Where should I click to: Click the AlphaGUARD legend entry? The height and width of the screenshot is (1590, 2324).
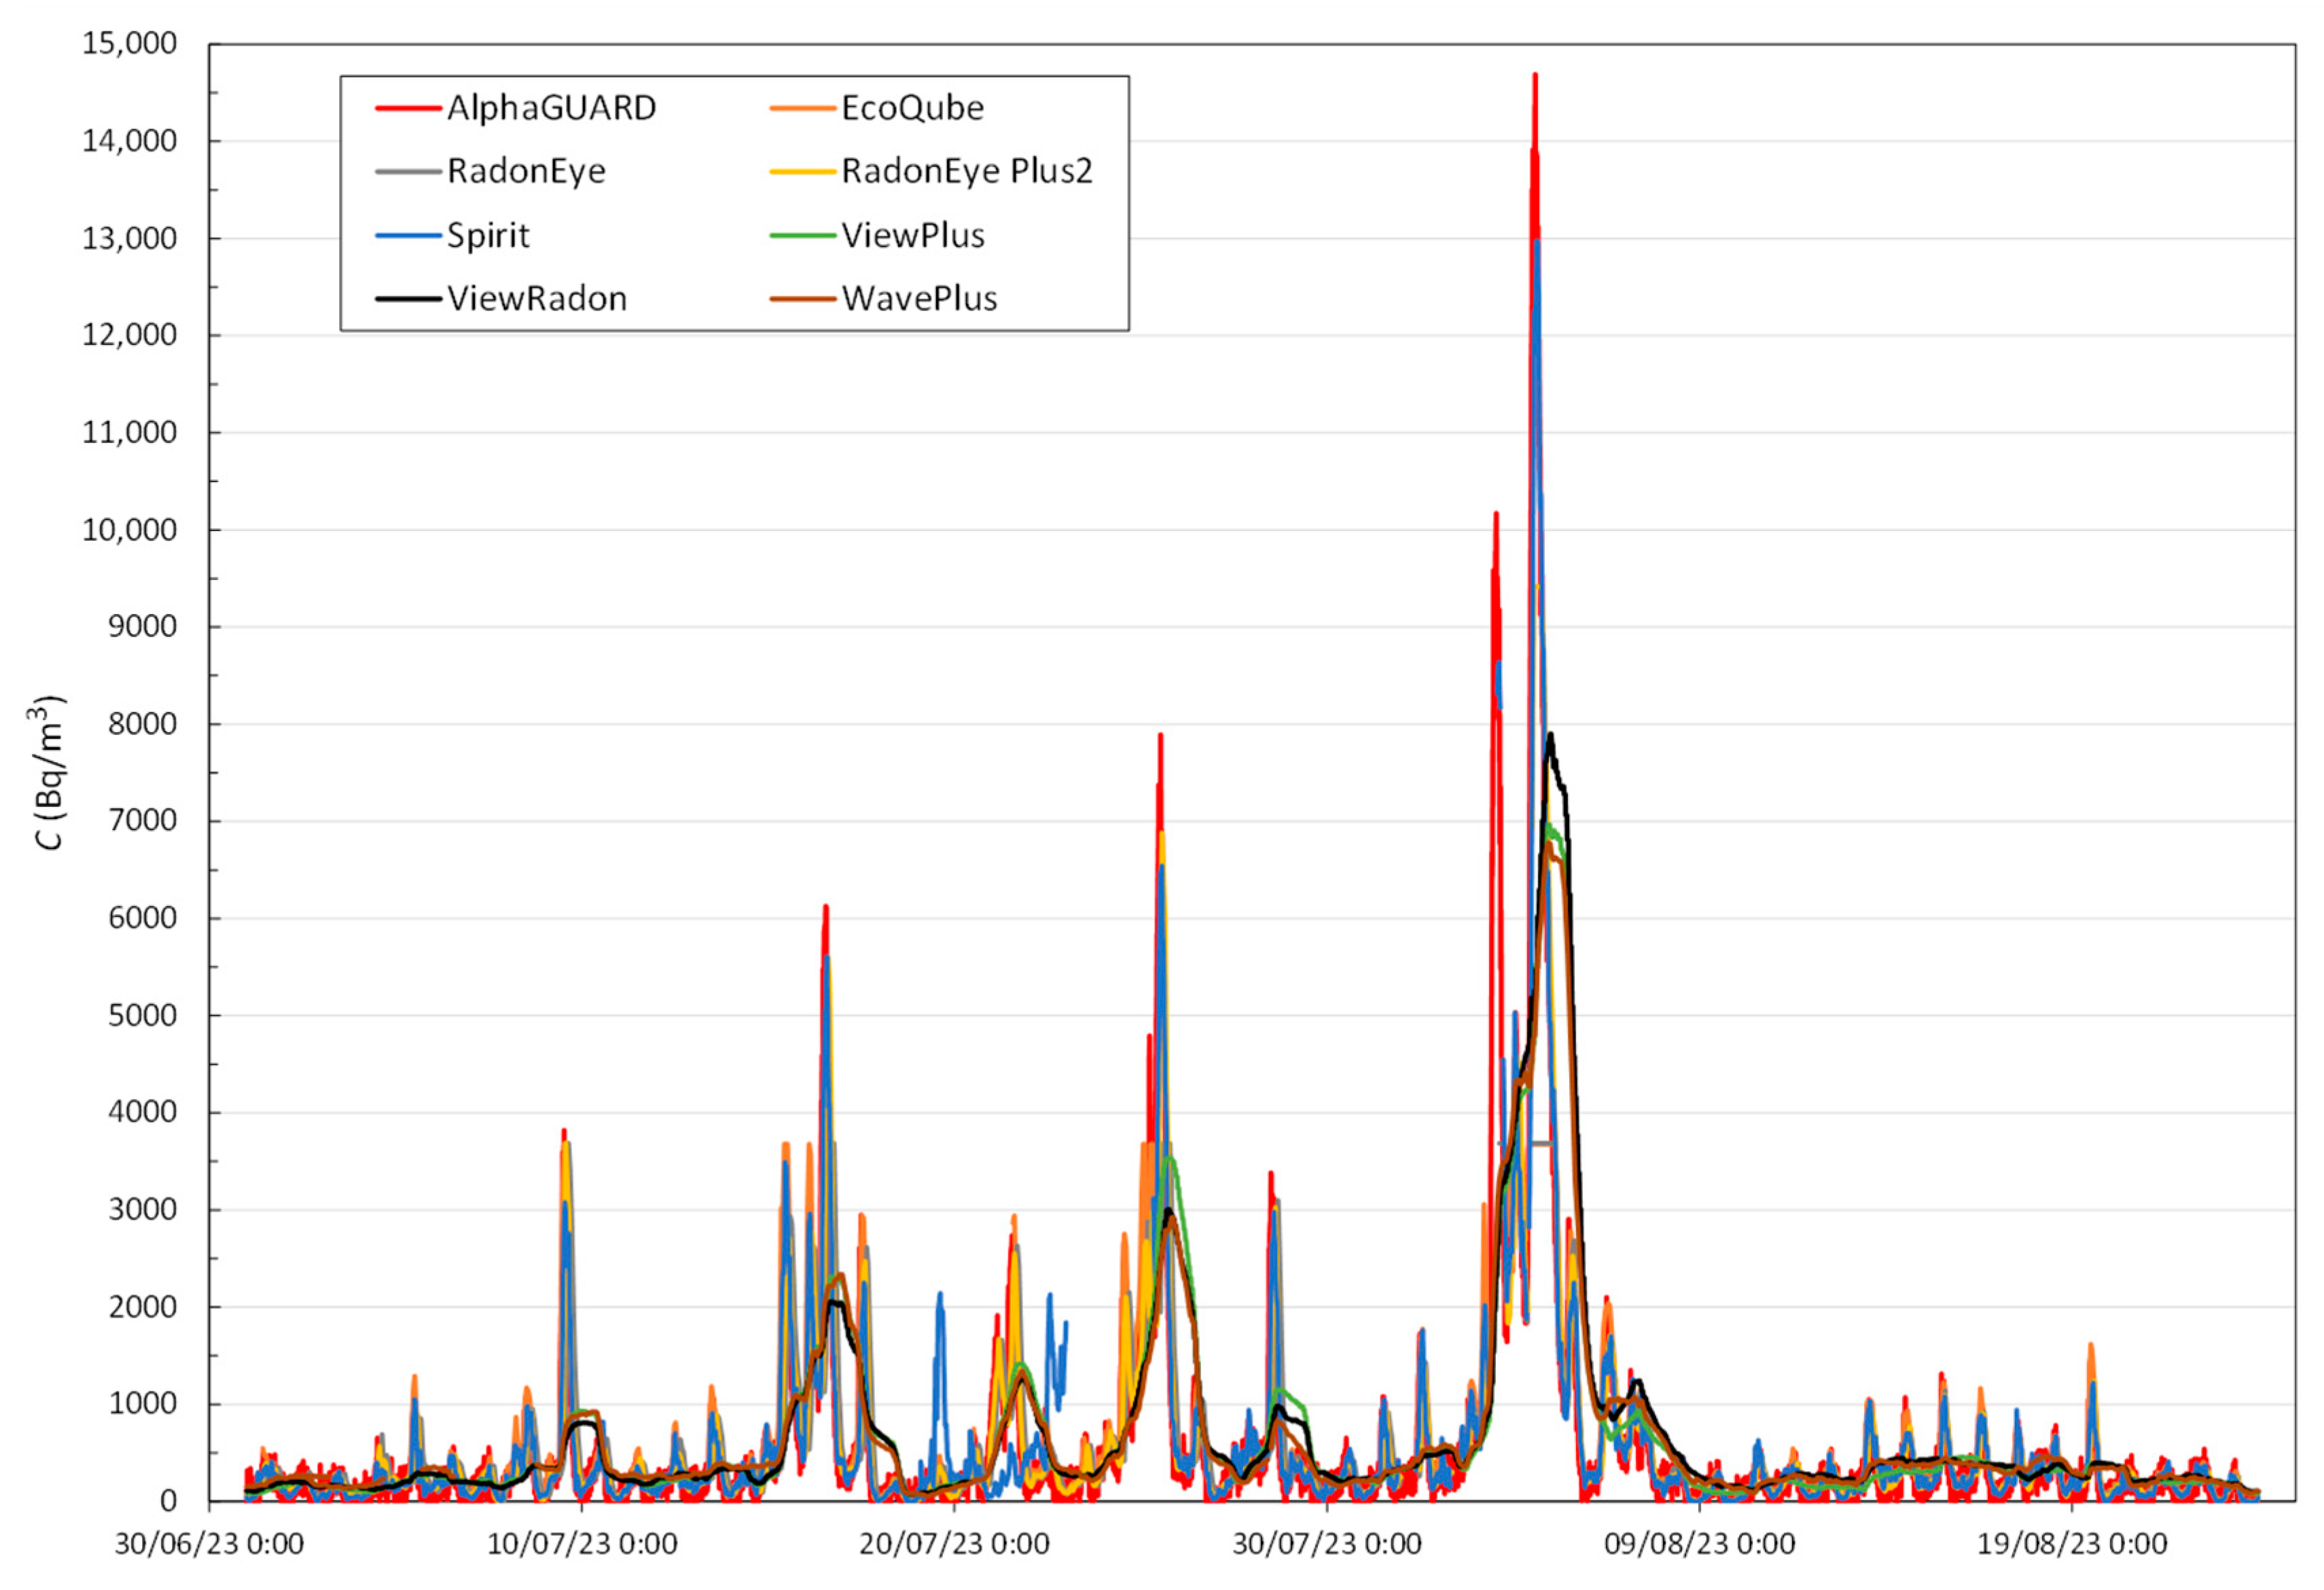pos(551,108)
